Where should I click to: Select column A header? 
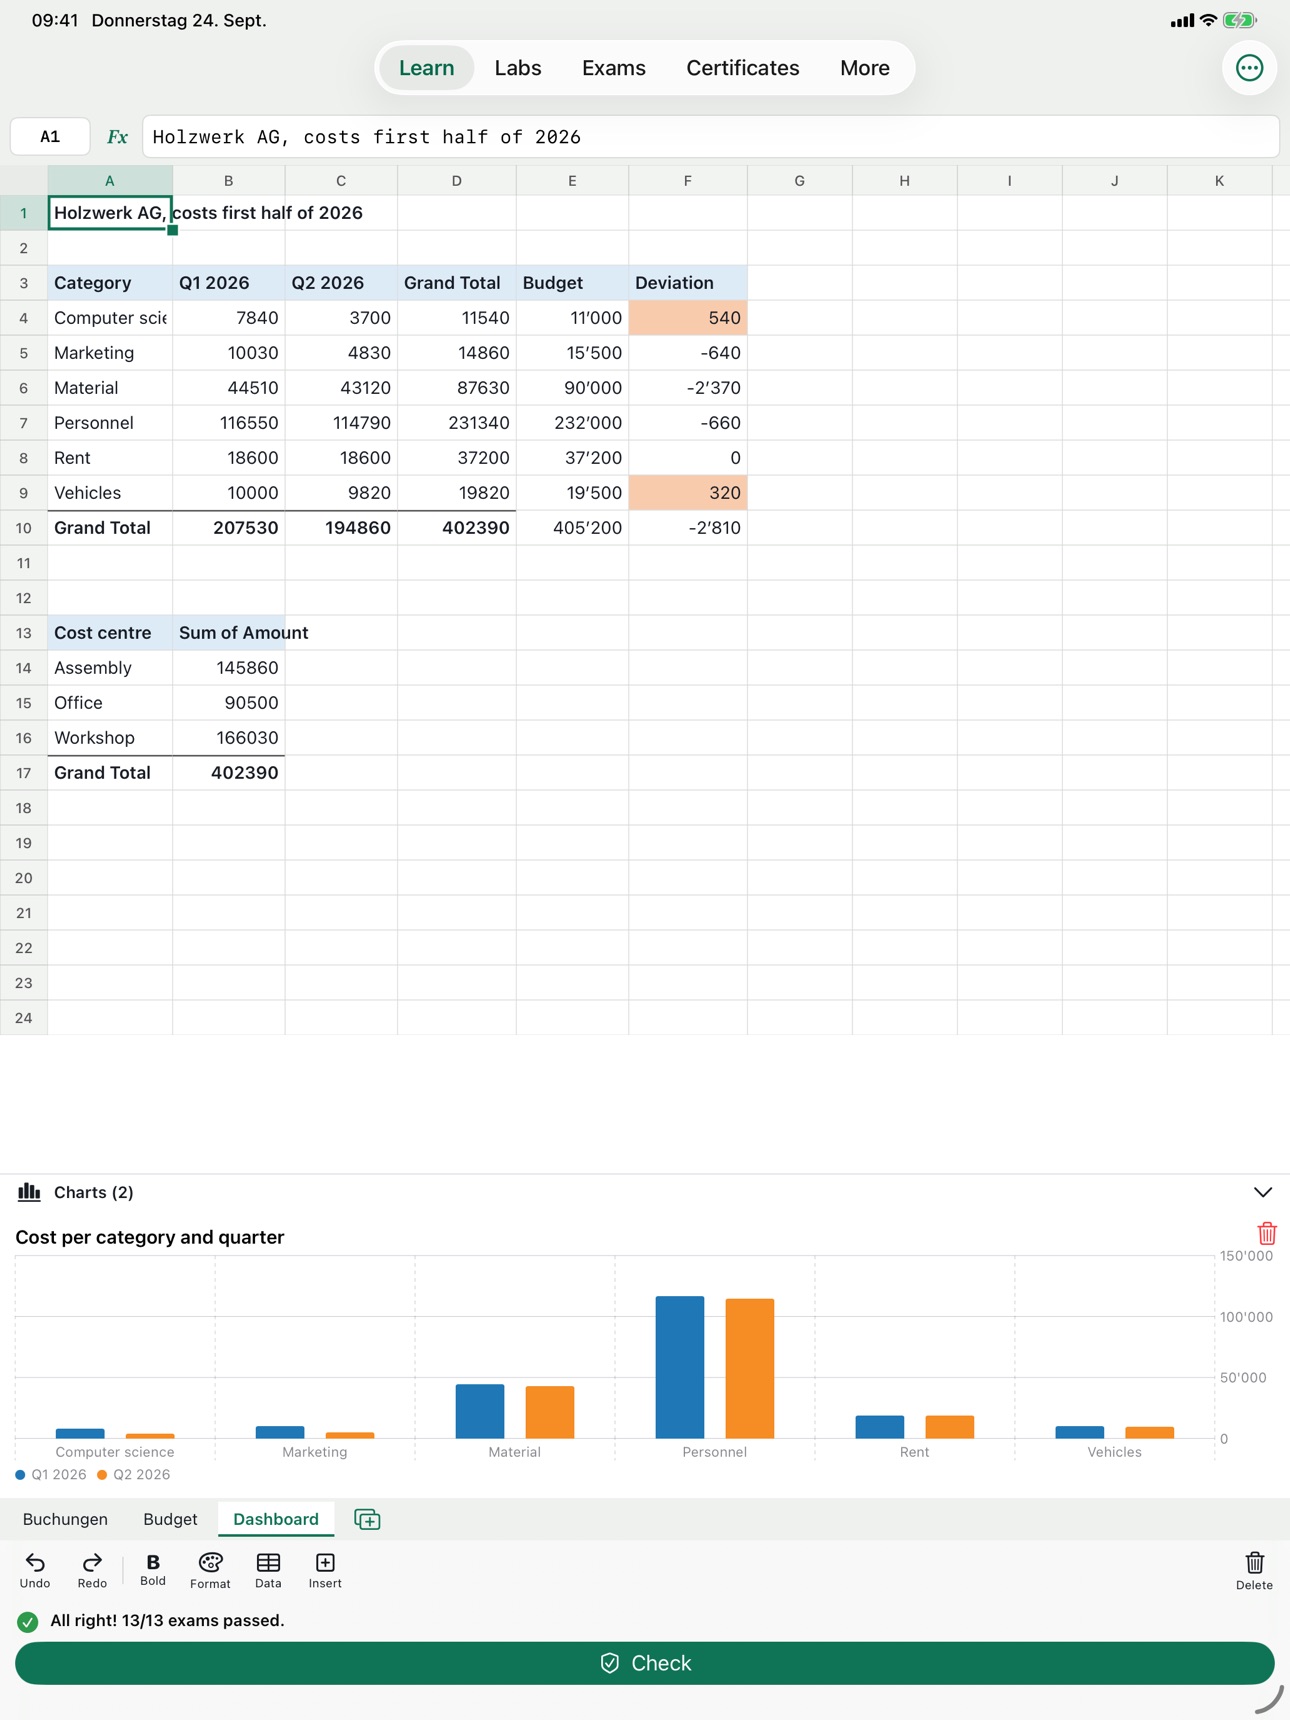point(110,181)
